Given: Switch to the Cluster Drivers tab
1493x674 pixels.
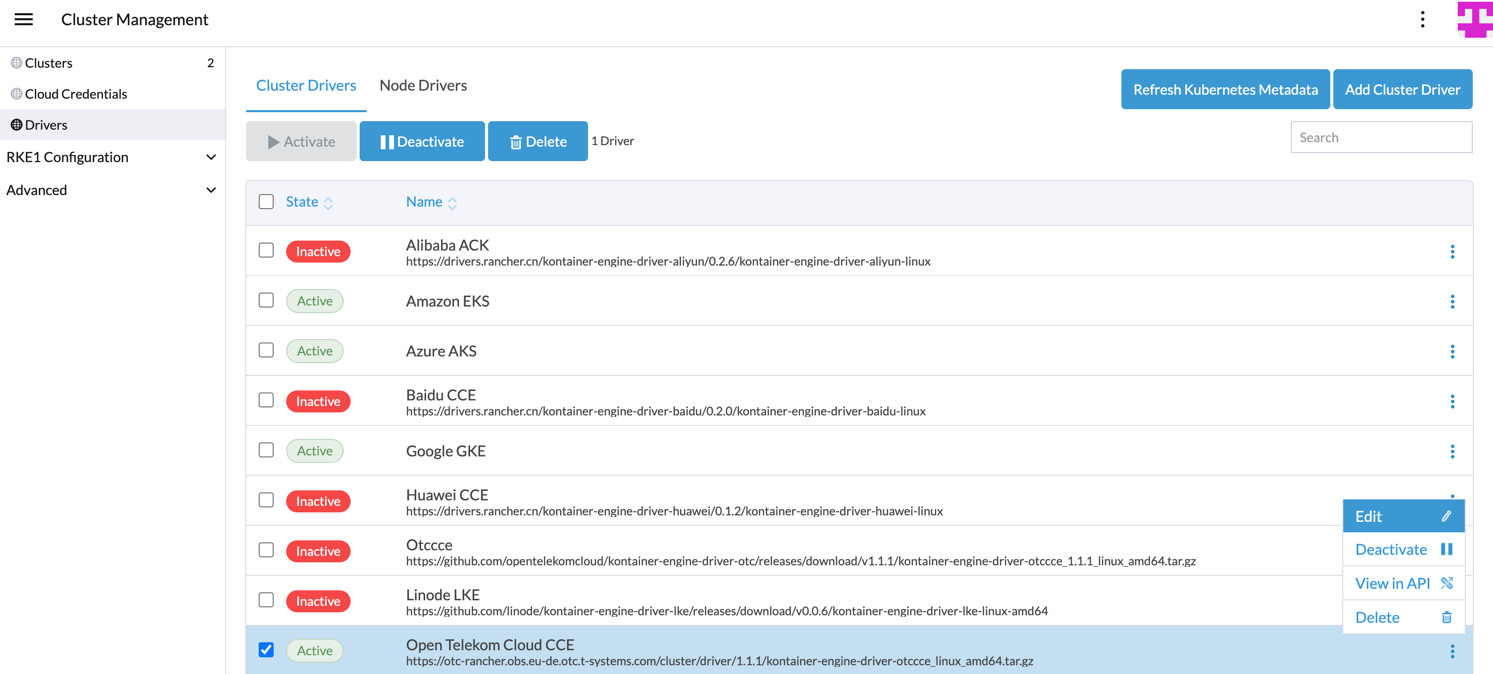Looking at the screenshot, I should (x=306, y=86).
